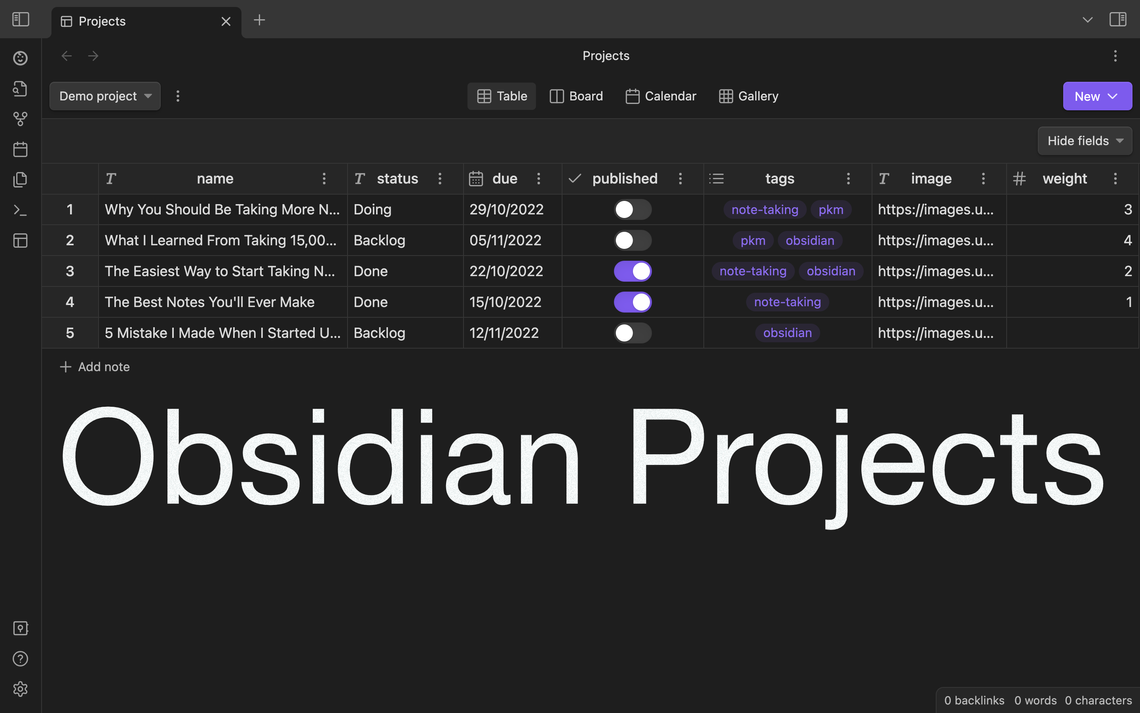The width and height of the screenshot is (1140, 713).
Task: Open the graph view from the left ribbon
Action: [x=18, y=117]
